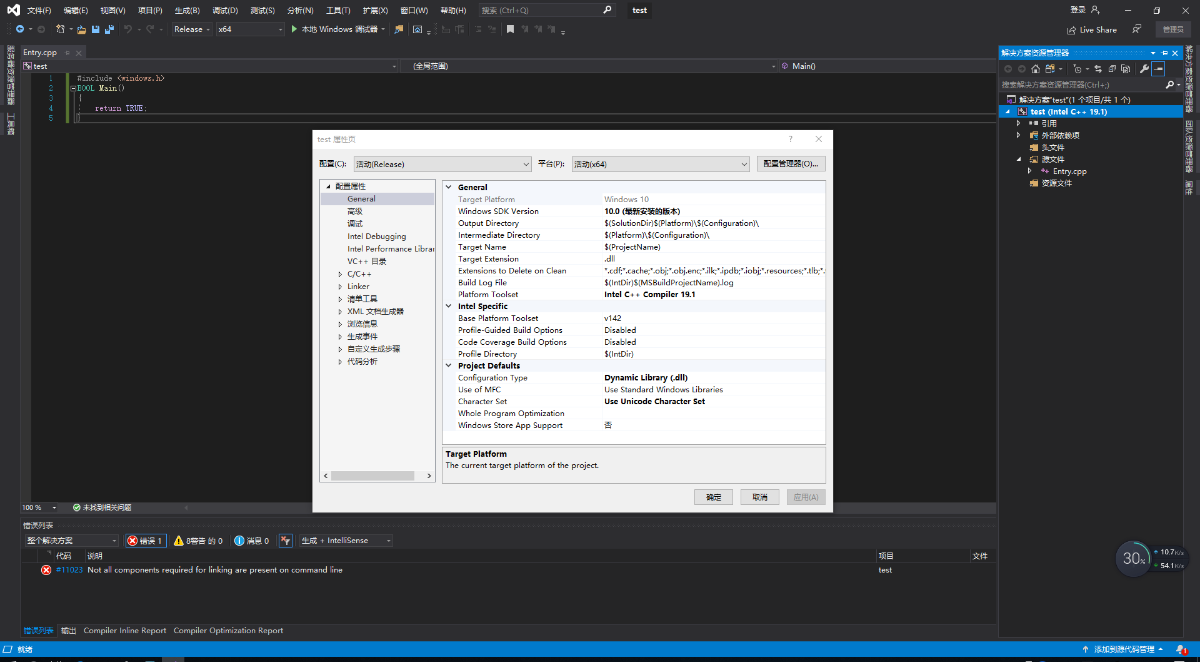Start debugging with the green play icon
Viewport: 1200px width, 662px height.
click(x=294, y=29)
